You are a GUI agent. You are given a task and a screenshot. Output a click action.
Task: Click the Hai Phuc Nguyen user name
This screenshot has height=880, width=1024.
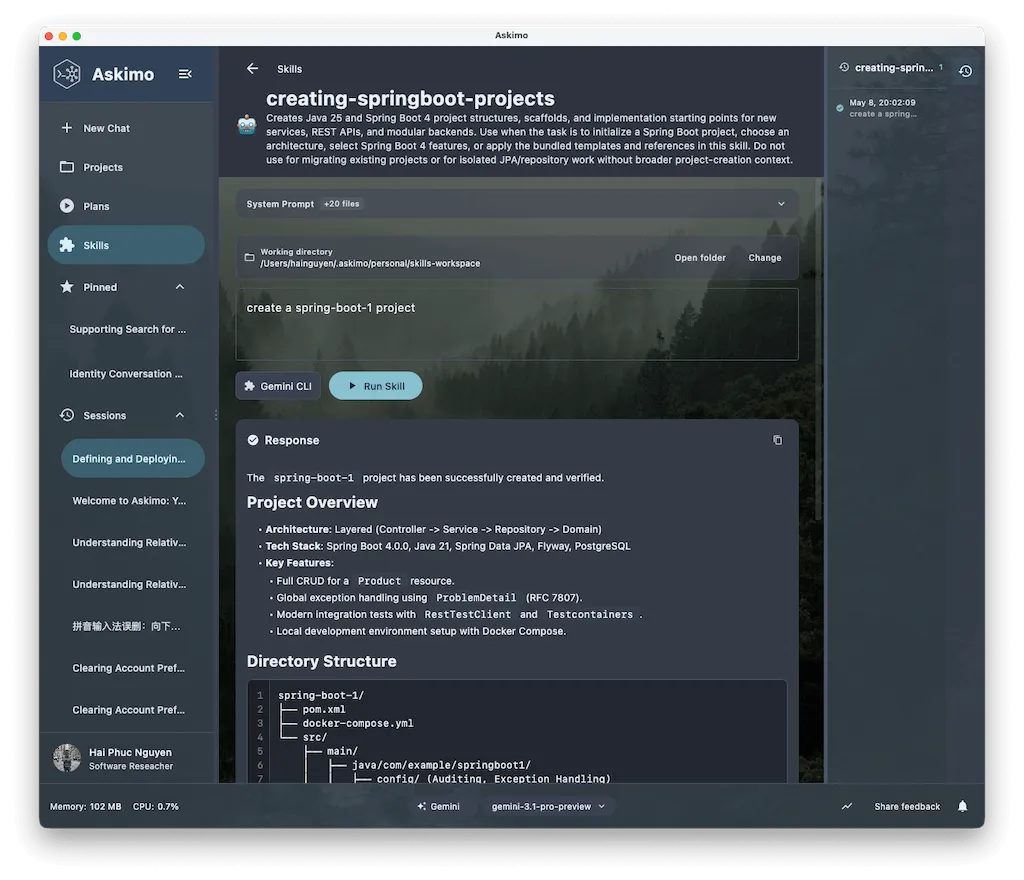130,752
